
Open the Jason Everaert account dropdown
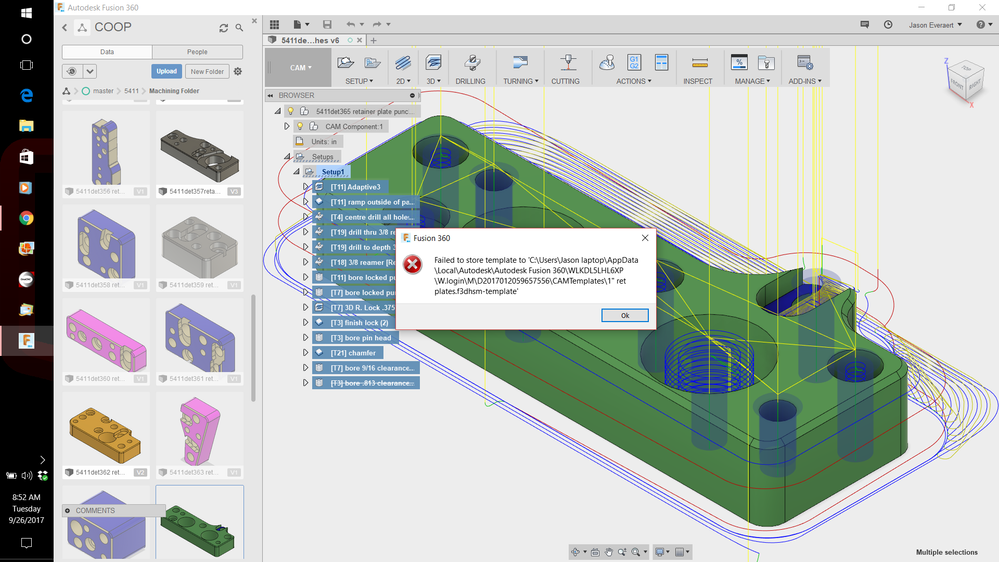[x=935, y=25]
